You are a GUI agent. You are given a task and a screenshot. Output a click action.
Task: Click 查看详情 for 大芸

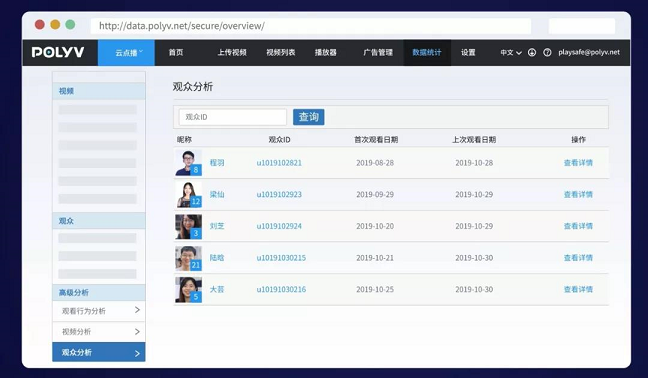point(578,289)
